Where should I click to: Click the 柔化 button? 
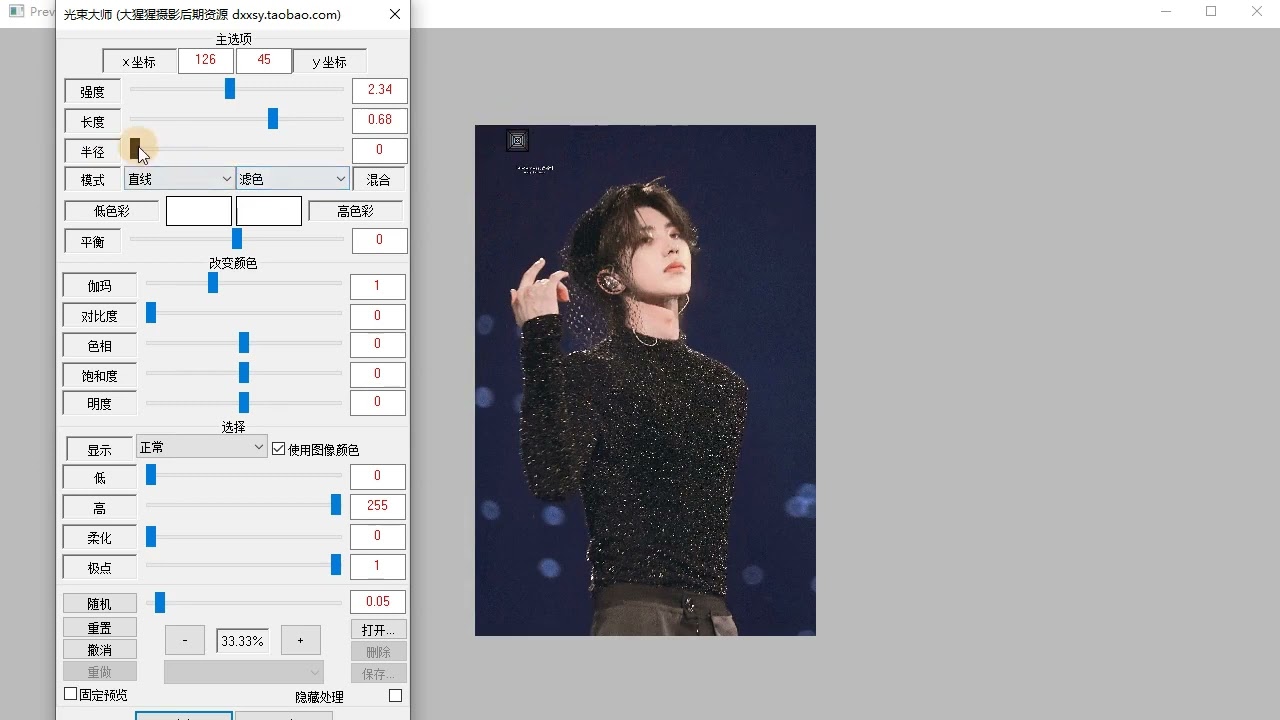point(100,538)
